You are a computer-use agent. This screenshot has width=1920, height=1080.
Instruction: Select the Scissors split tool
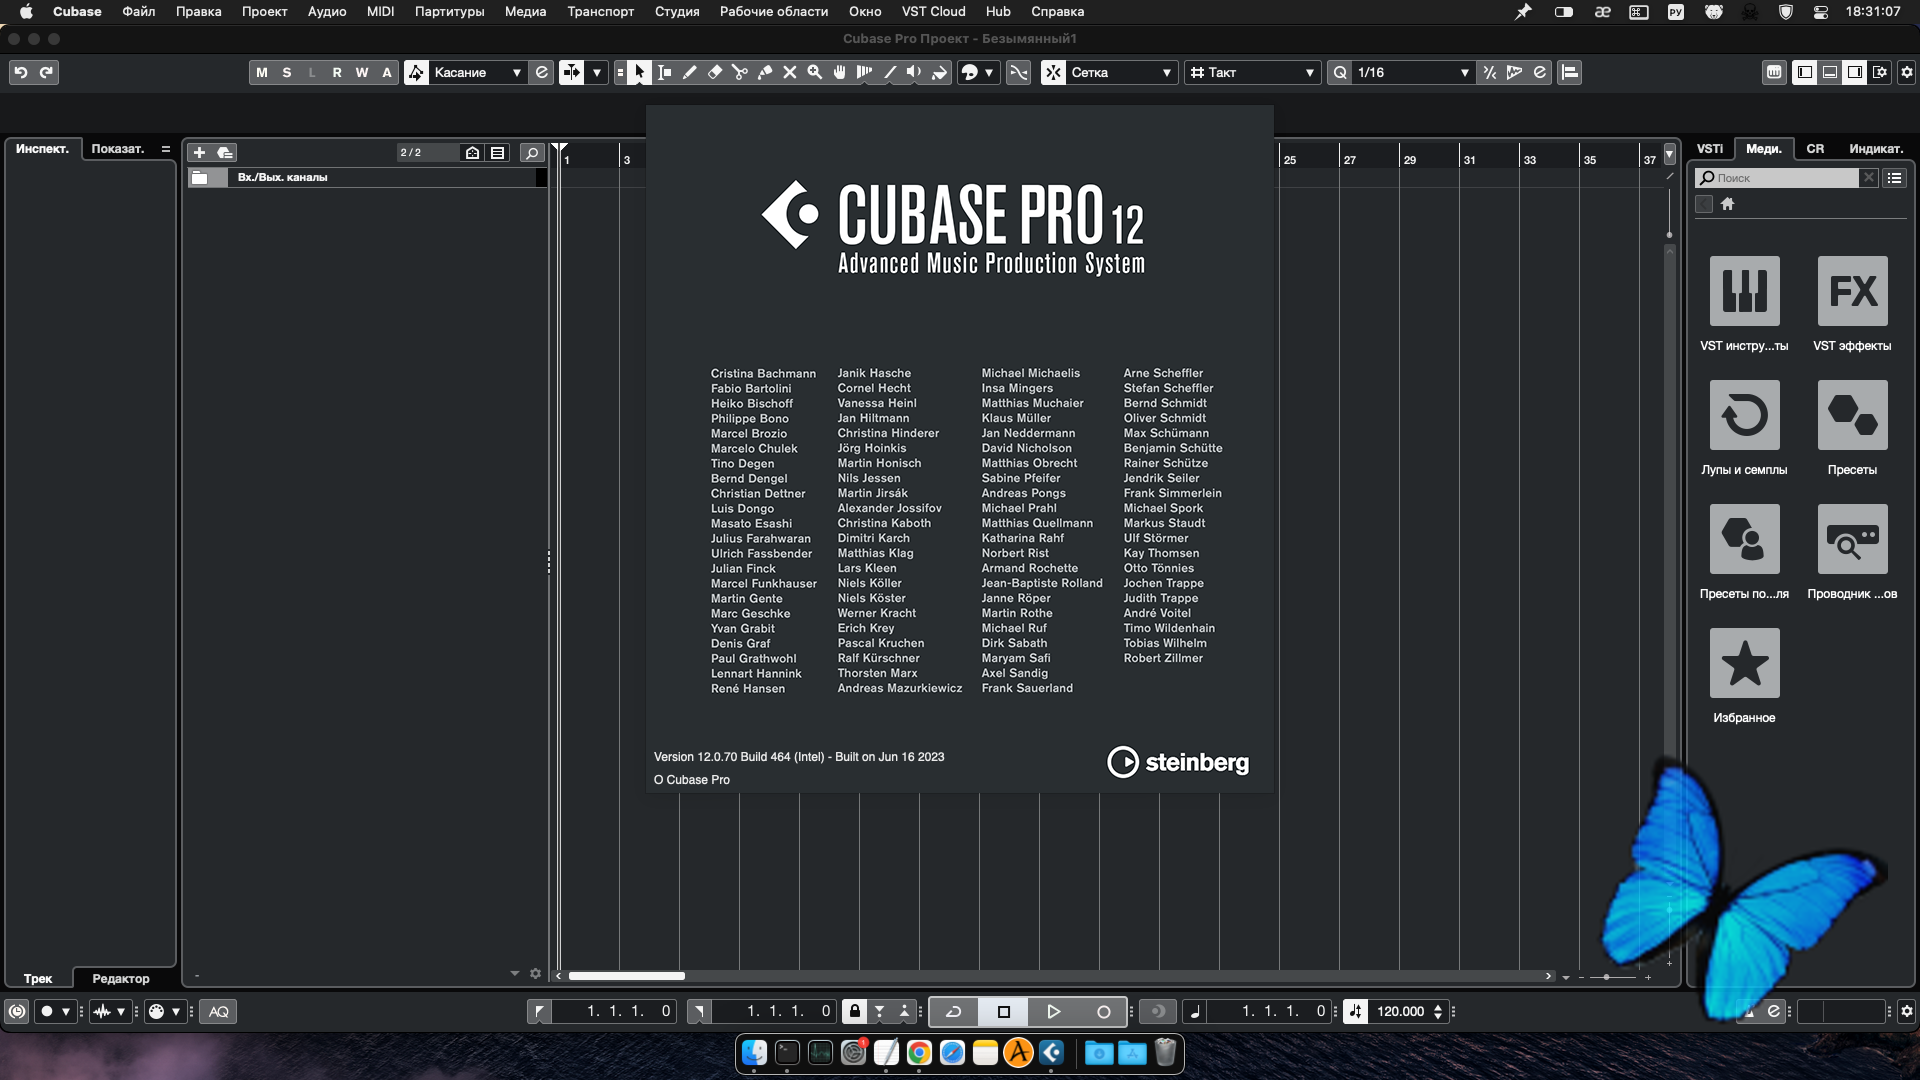click(x=740, y=72)
